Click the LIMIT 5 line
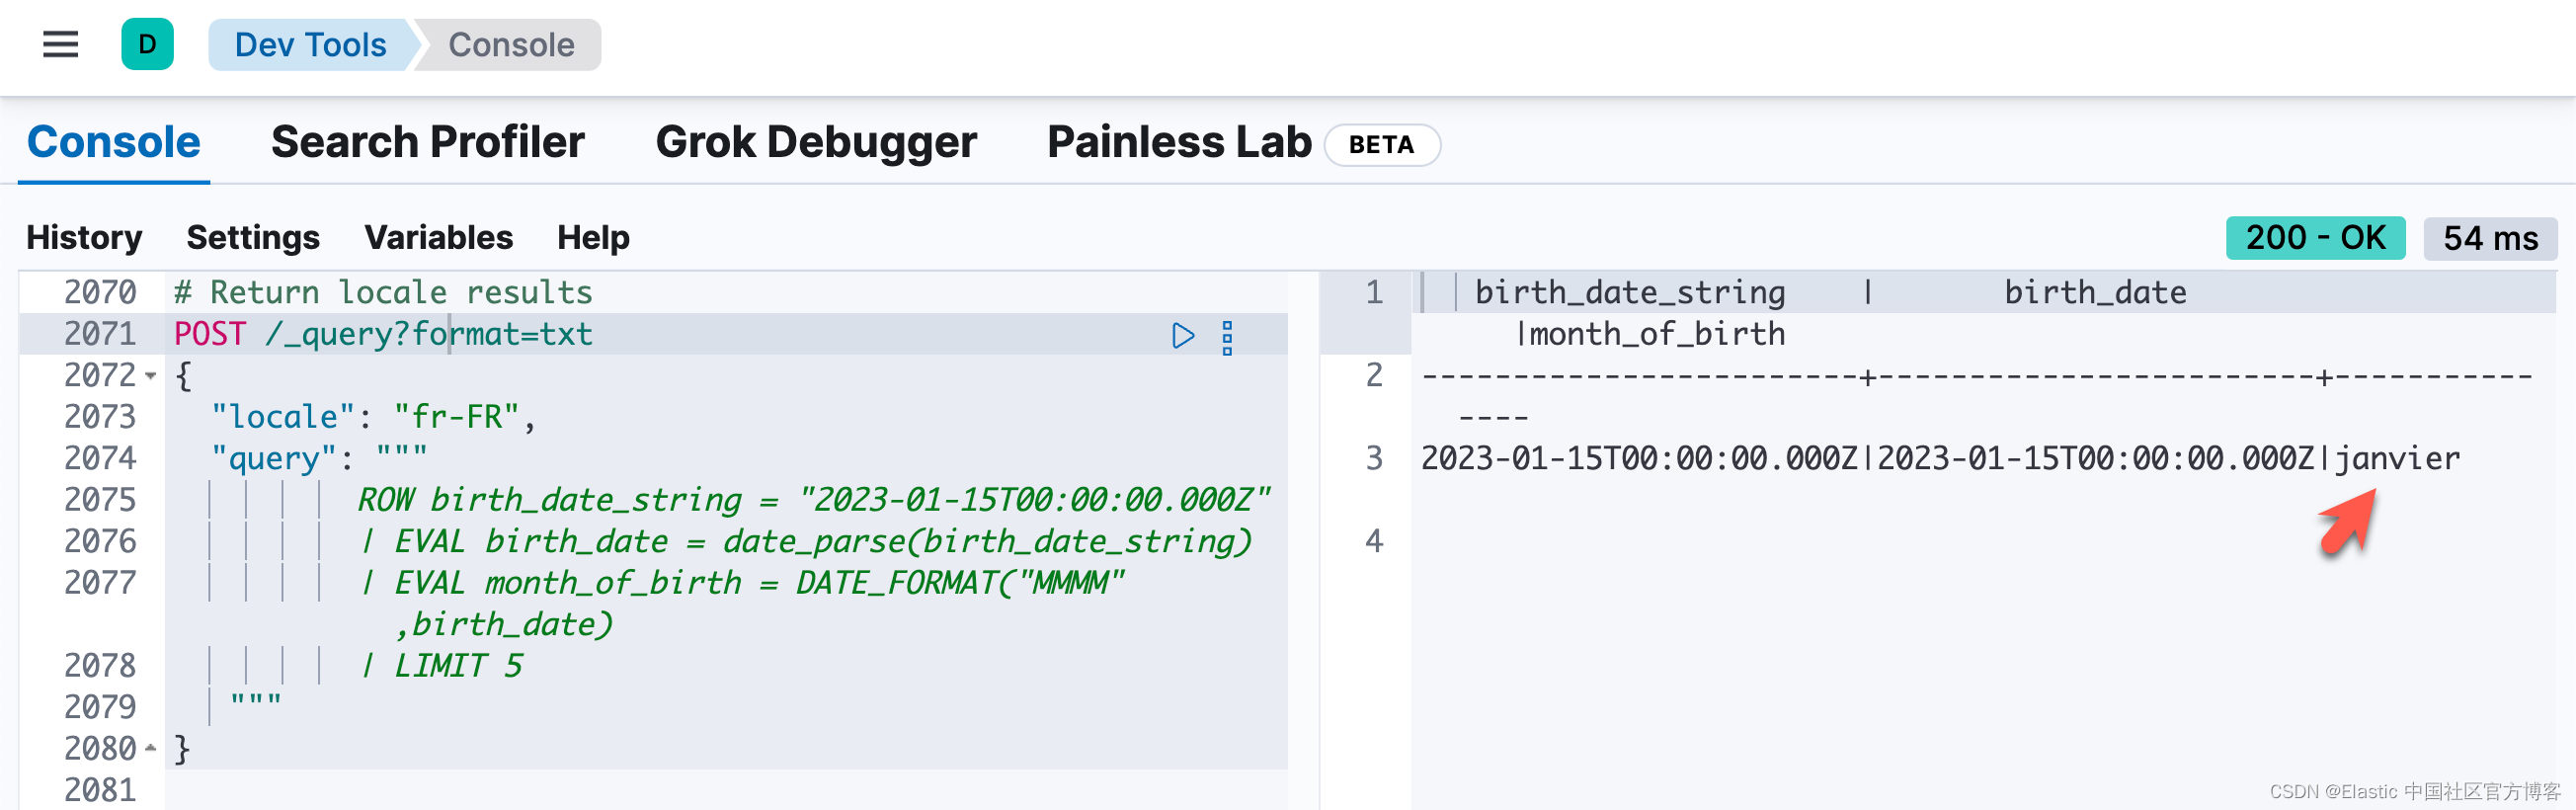2576x810 pixels. tap(442, 666)
